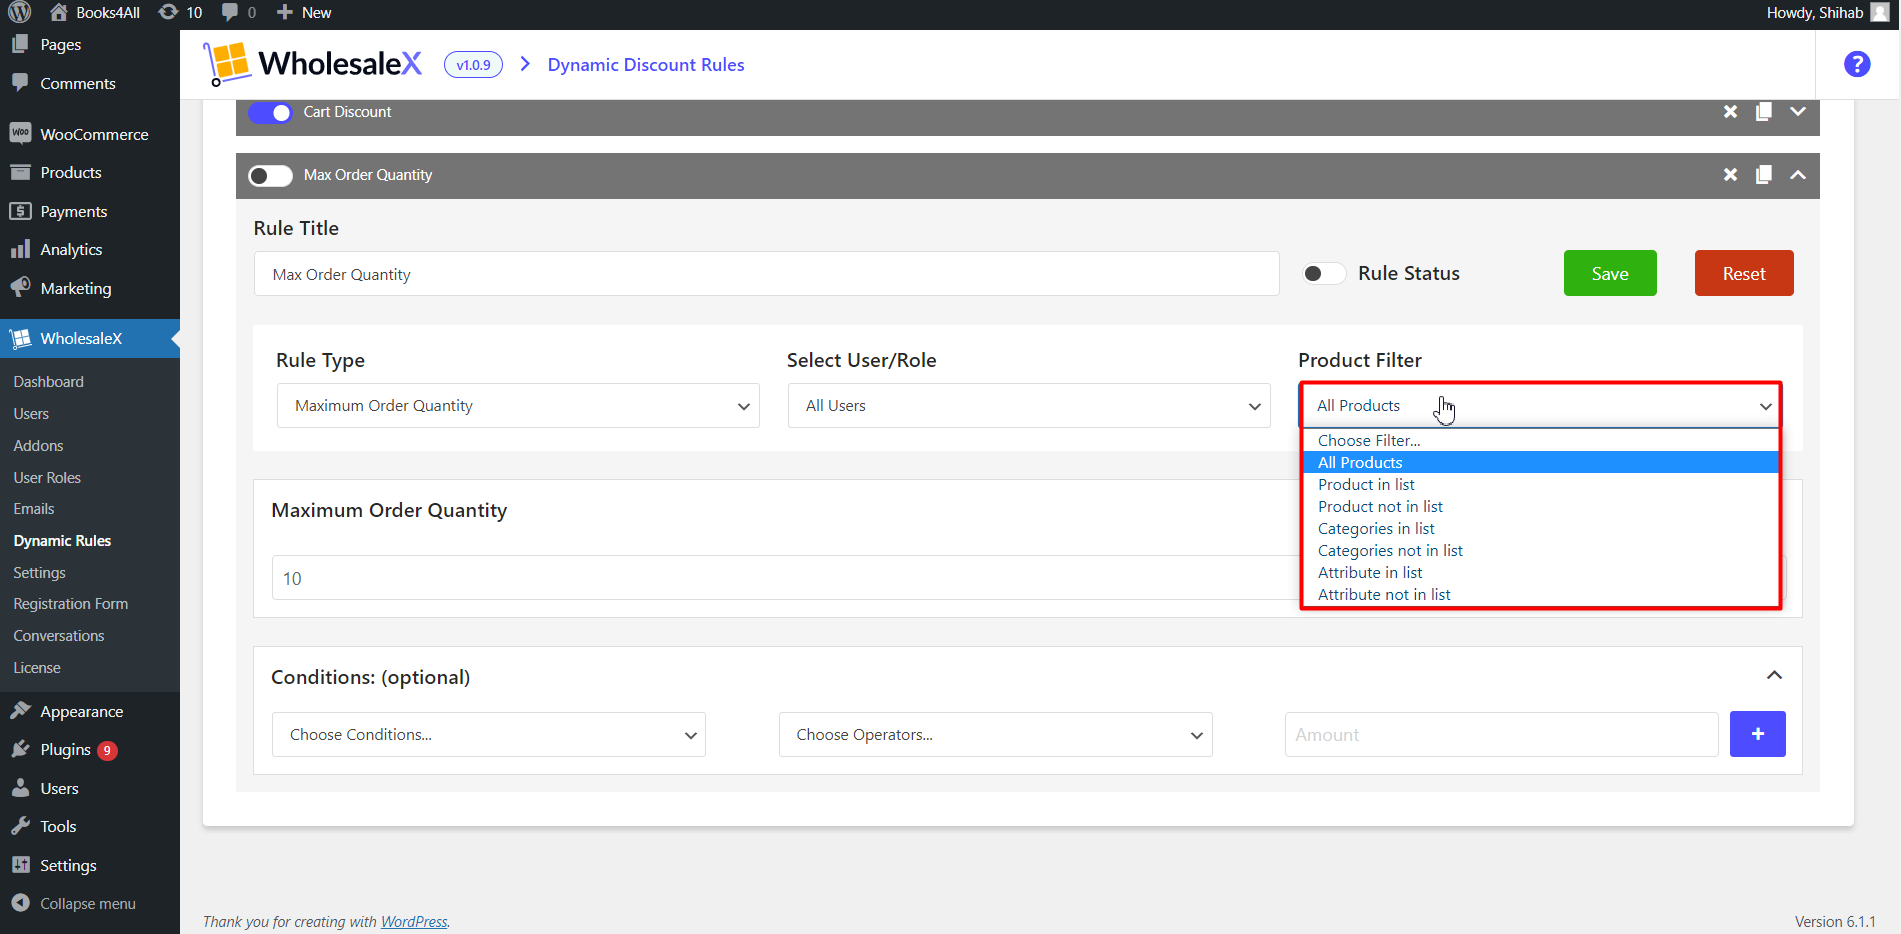The width and height of the screenshot is (1901, 934).
Task: Open the Addons submenu item
Action: [38, 445]
